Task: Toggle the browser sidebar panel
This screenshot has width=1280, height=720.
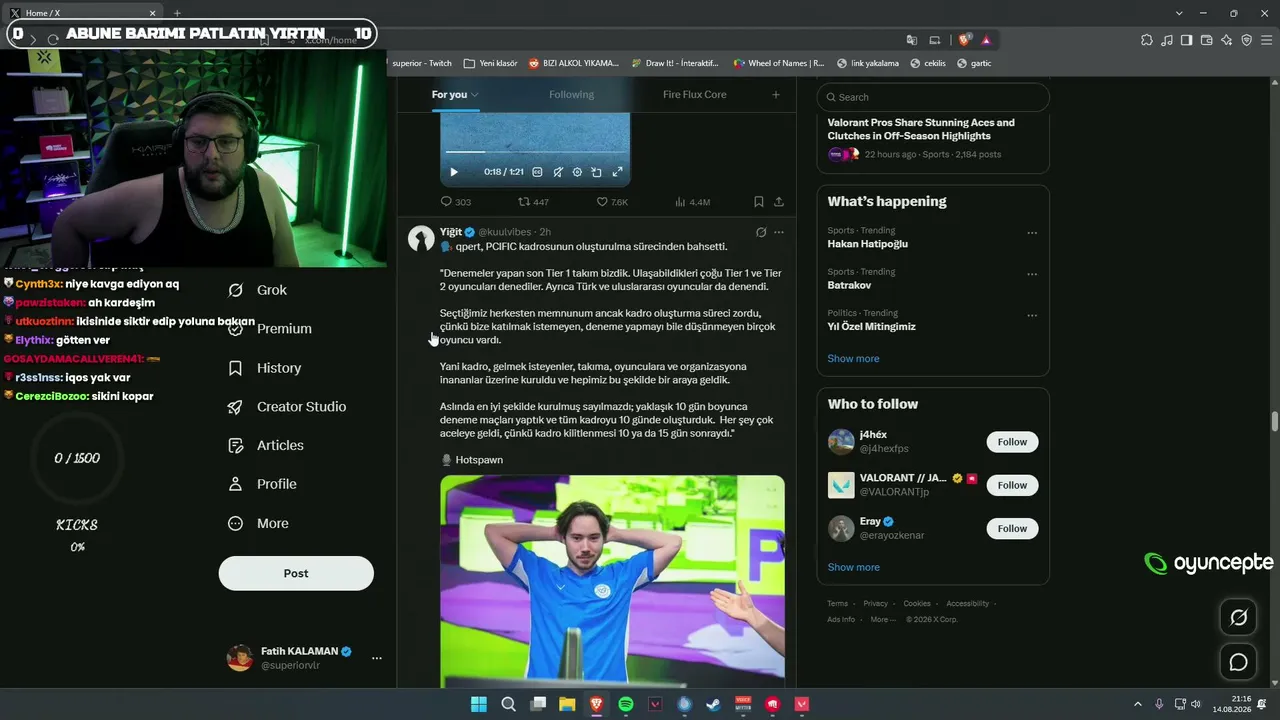Action: 1186,40
